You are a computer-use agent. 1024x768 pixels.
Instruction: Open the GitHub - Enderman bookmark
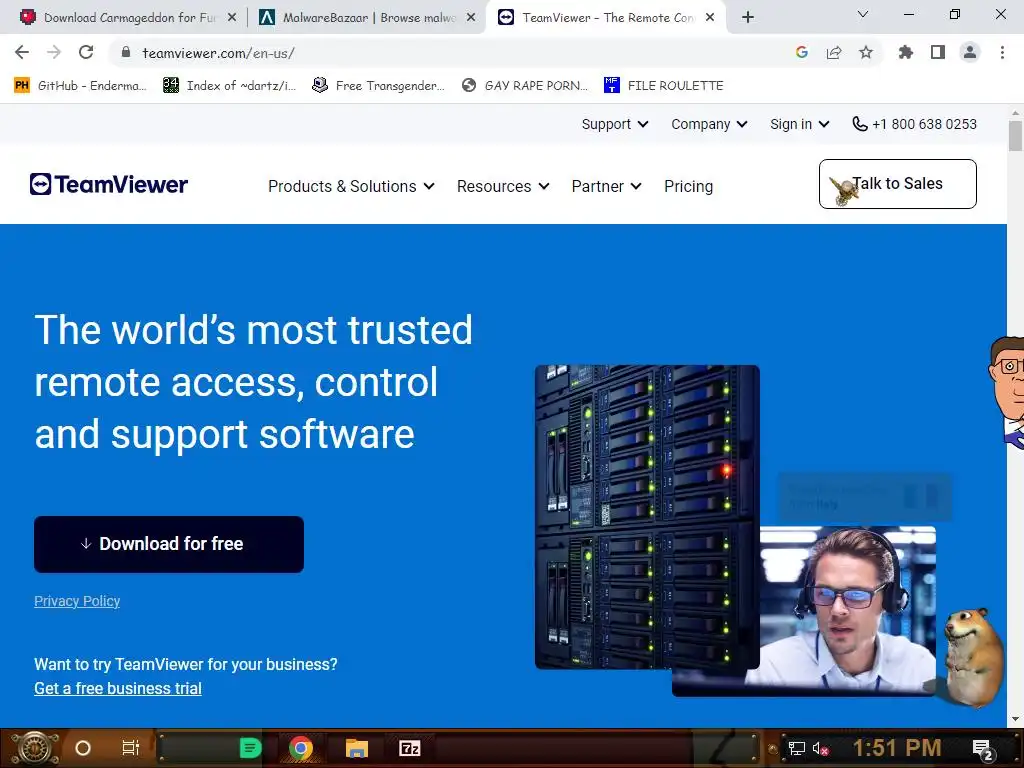pos(81,86)
